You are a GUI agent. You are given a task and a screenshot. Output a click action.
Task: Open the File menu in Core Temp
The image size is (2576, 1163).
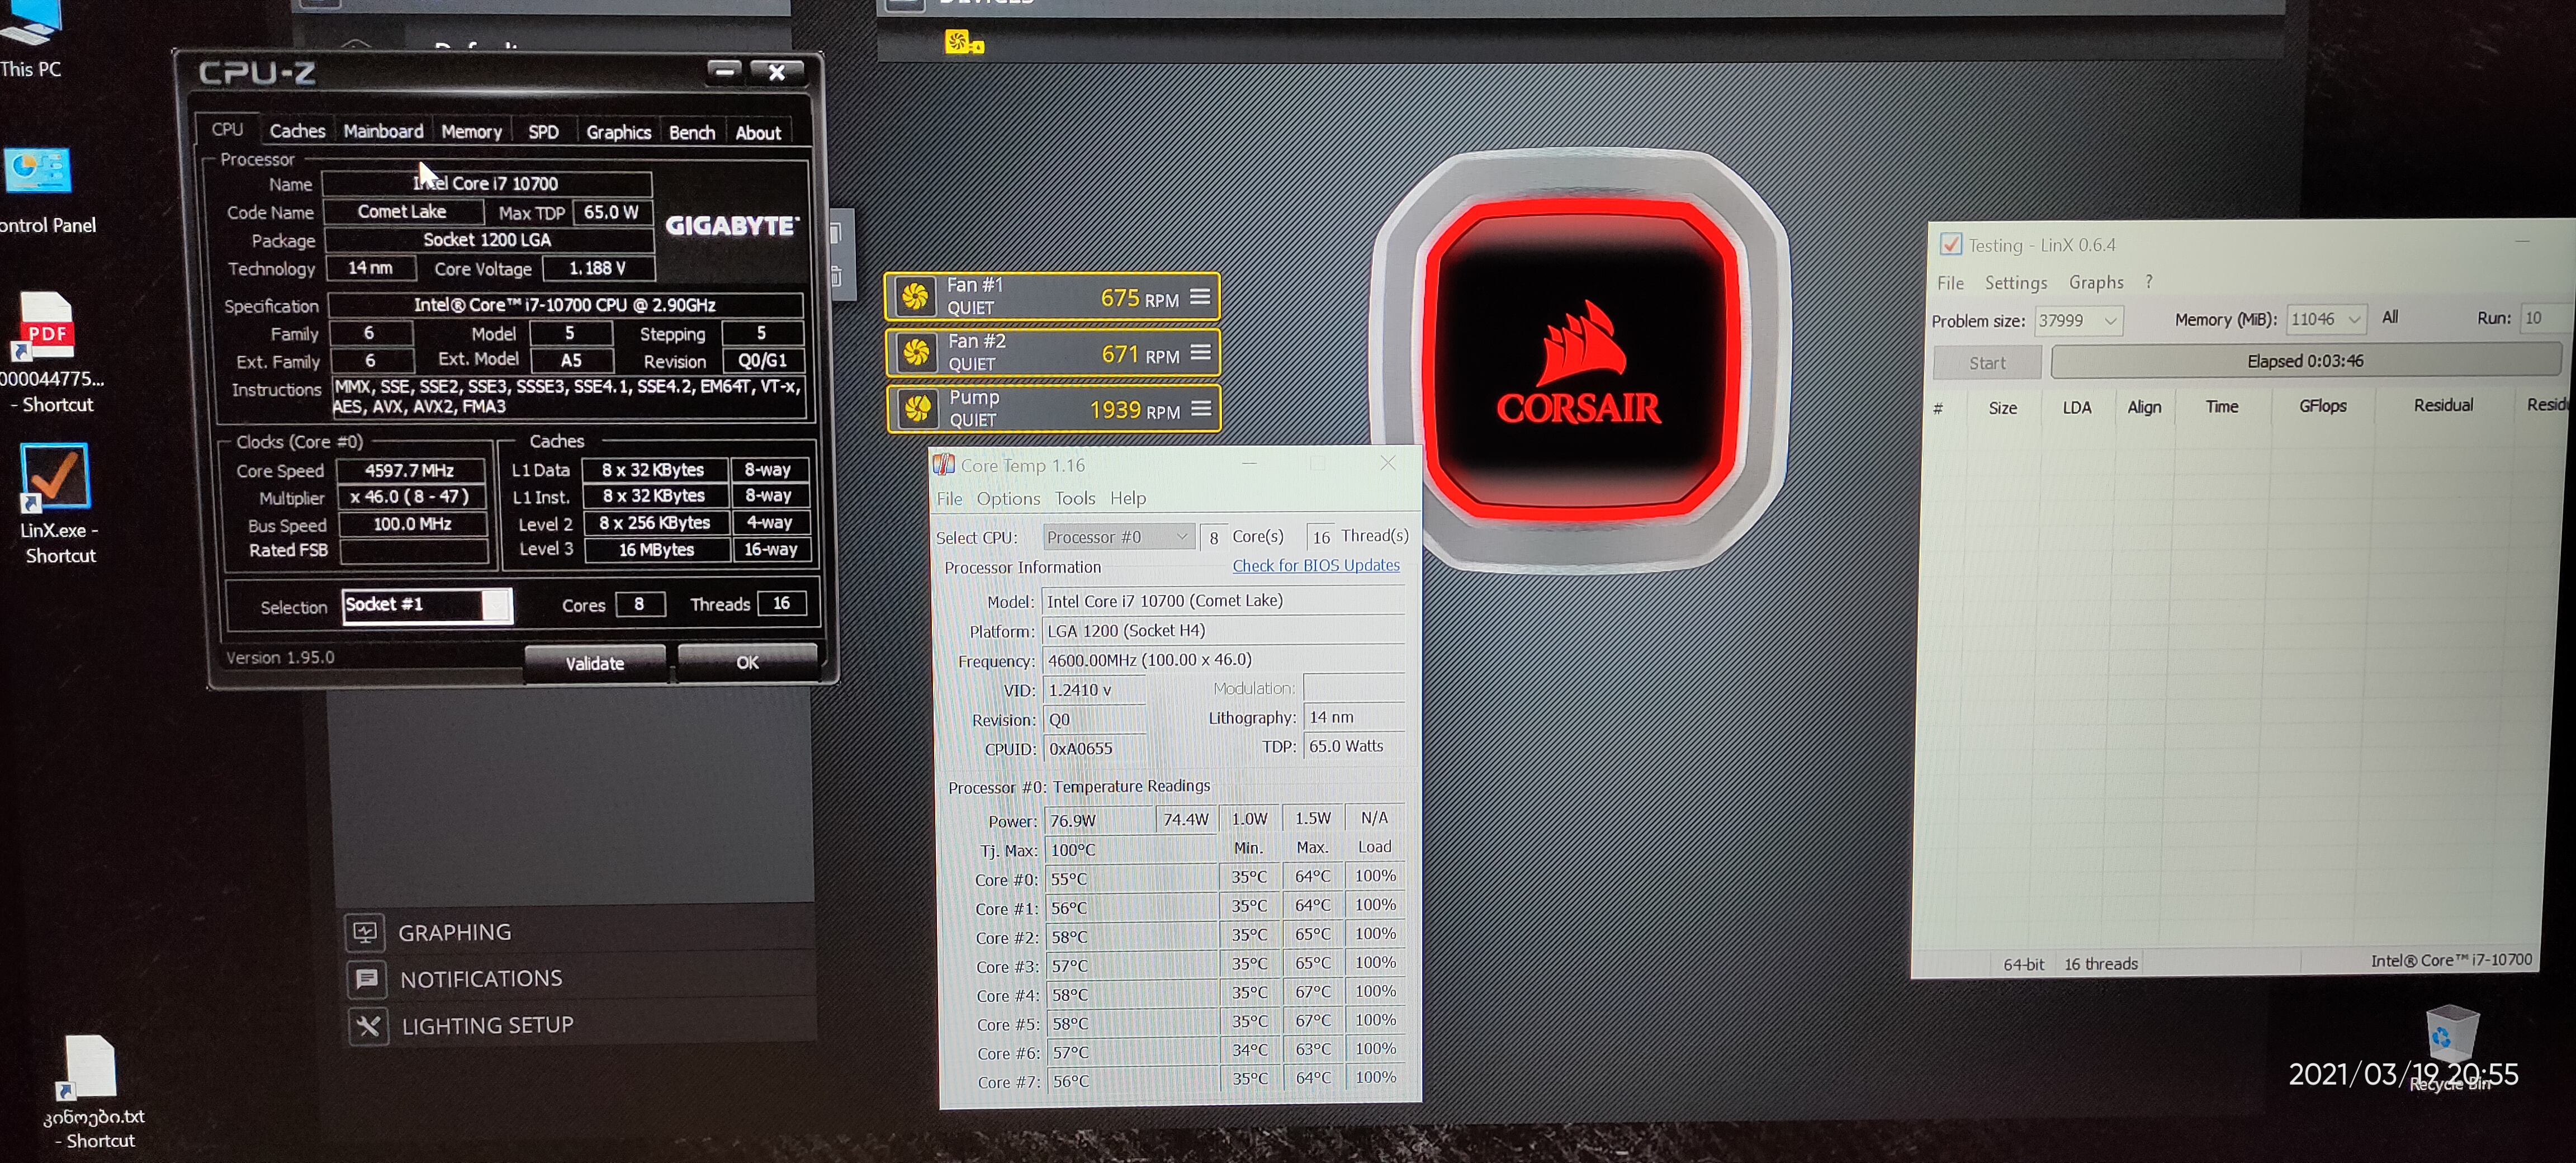pyautogui.click(x=949, y=499)
